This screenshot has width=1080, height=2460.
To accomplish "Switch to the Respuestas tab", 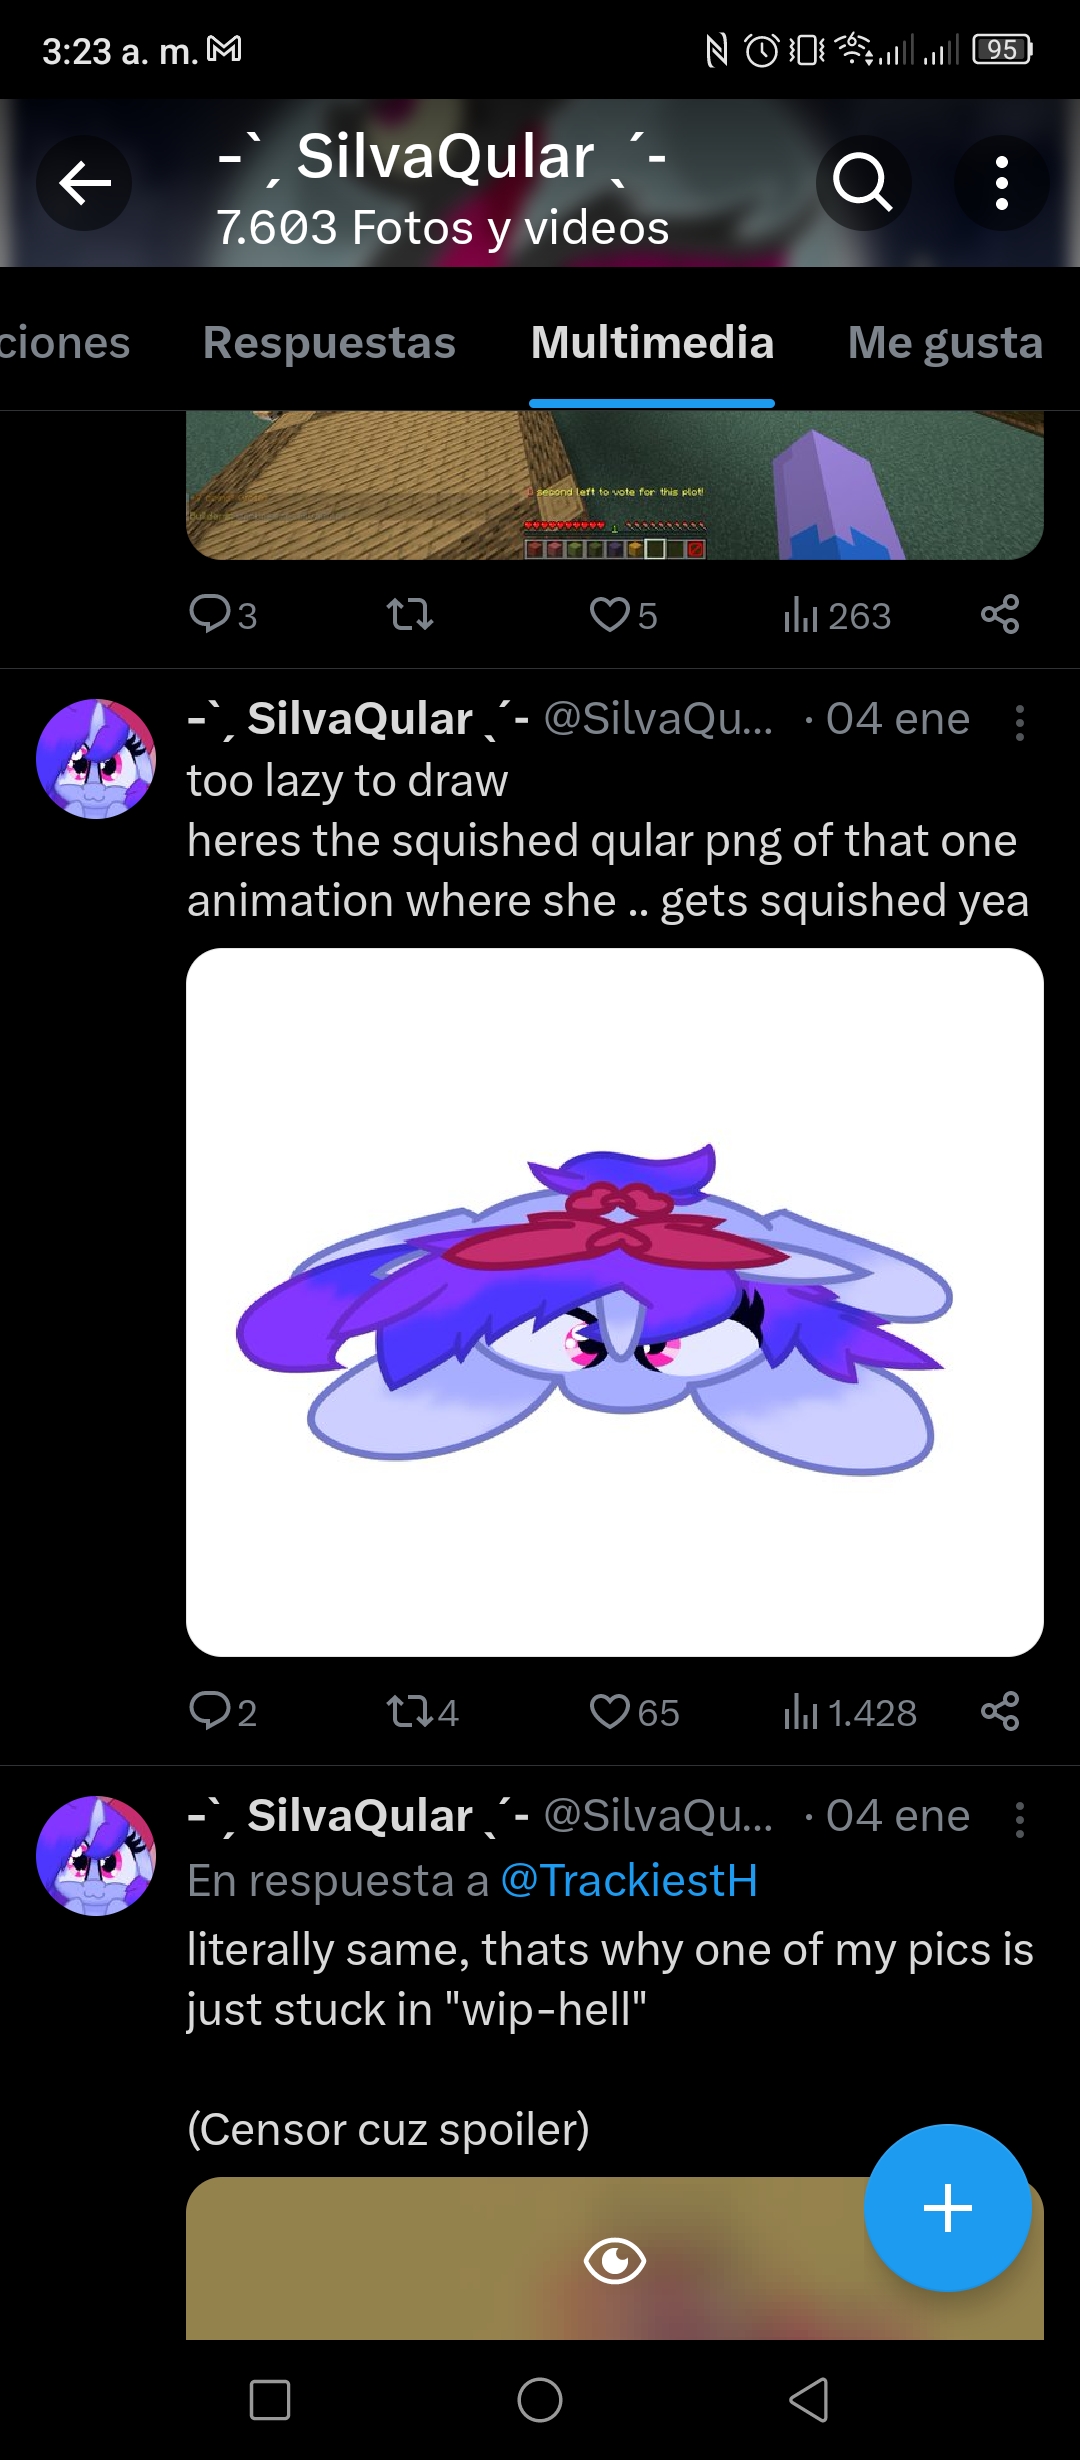I will click(329, 342).
